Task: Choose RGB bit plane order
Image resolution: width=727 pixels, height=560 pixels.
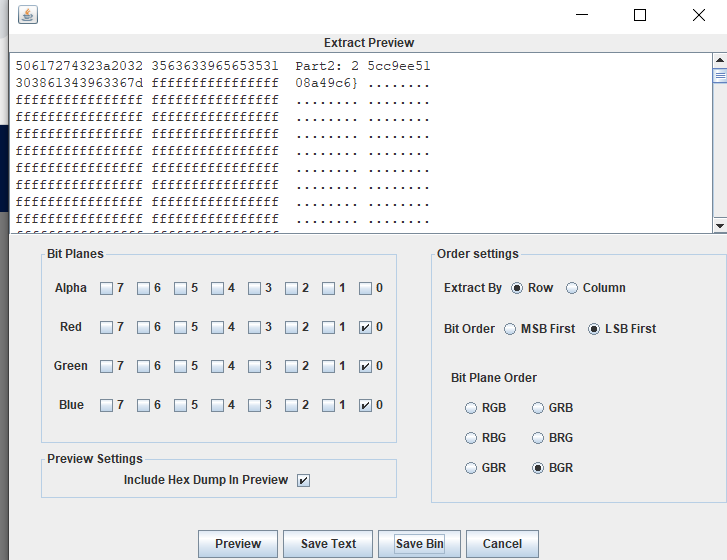Action: [x=471, y=408]
